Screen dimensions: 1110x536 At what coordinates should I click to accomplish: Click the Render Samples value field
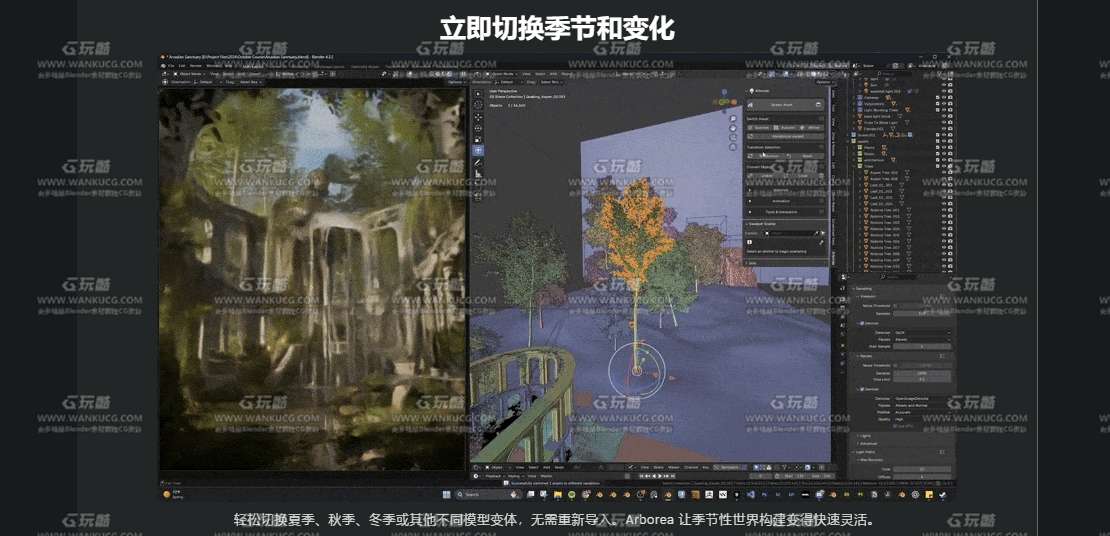pos(922,373)
